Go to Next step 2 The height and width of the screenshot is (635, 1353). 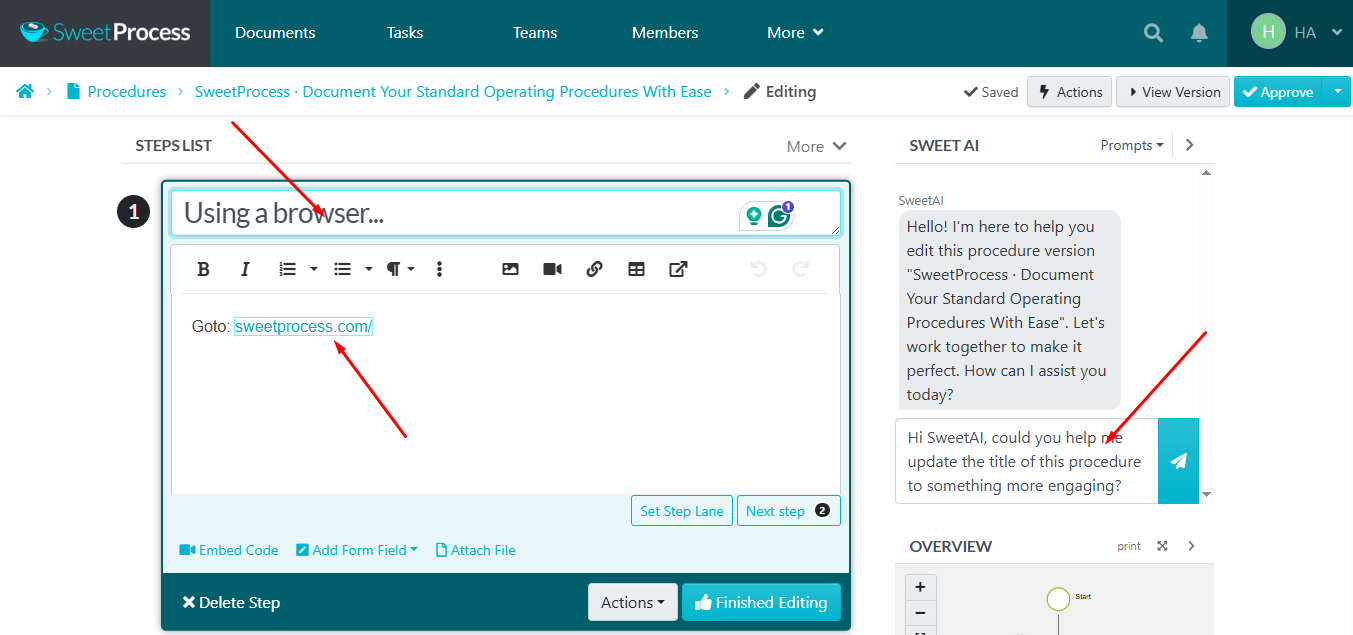pos(789,510)
